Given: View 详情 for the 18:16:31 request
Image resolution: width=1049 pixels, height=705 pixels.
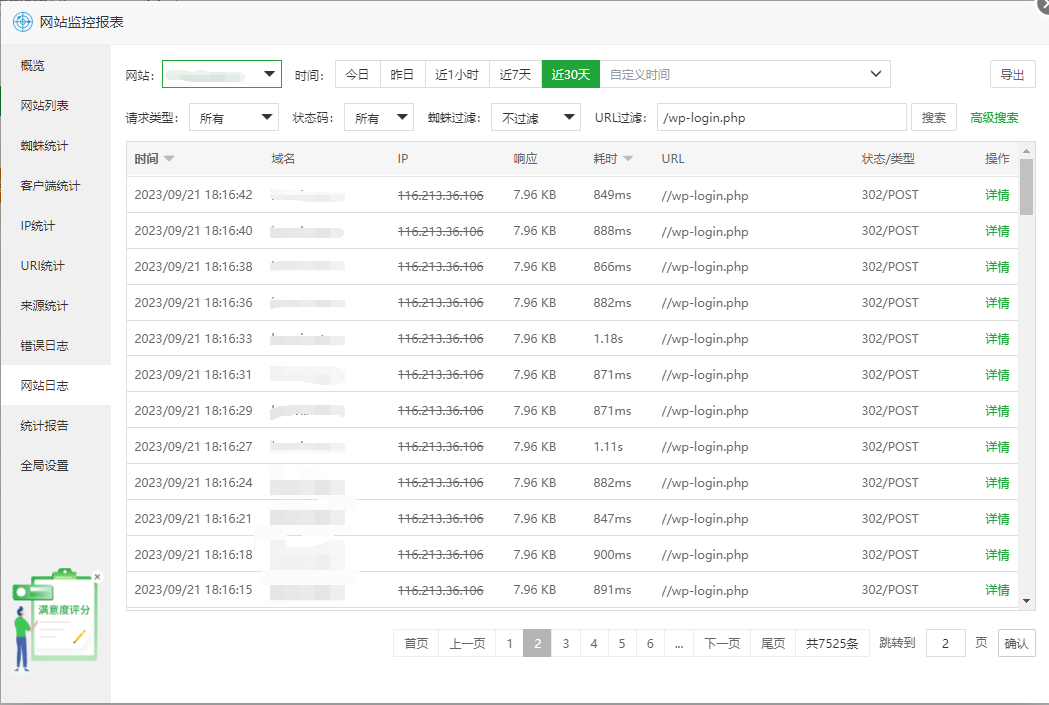Looking at the screenshot, I should pyautogui.click(x=997, y=375).
